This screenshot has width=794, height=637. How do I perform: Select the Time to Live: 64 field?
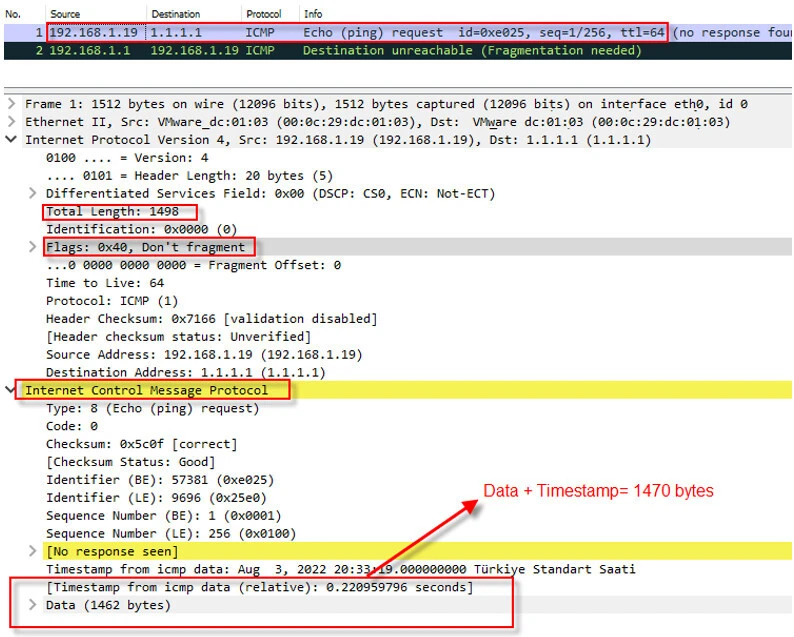[105, 283]
